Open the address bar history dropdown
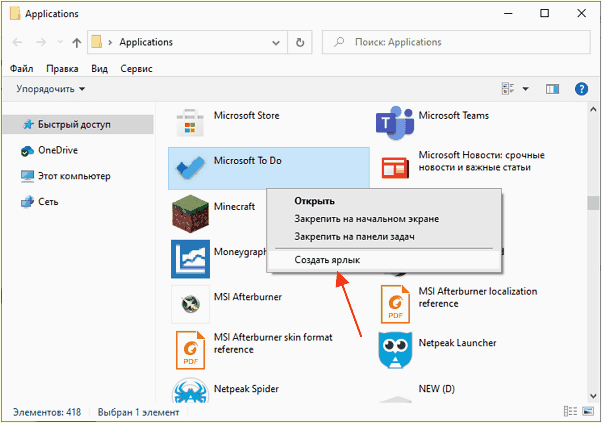602x423 pixels. (x=276, y=43)
